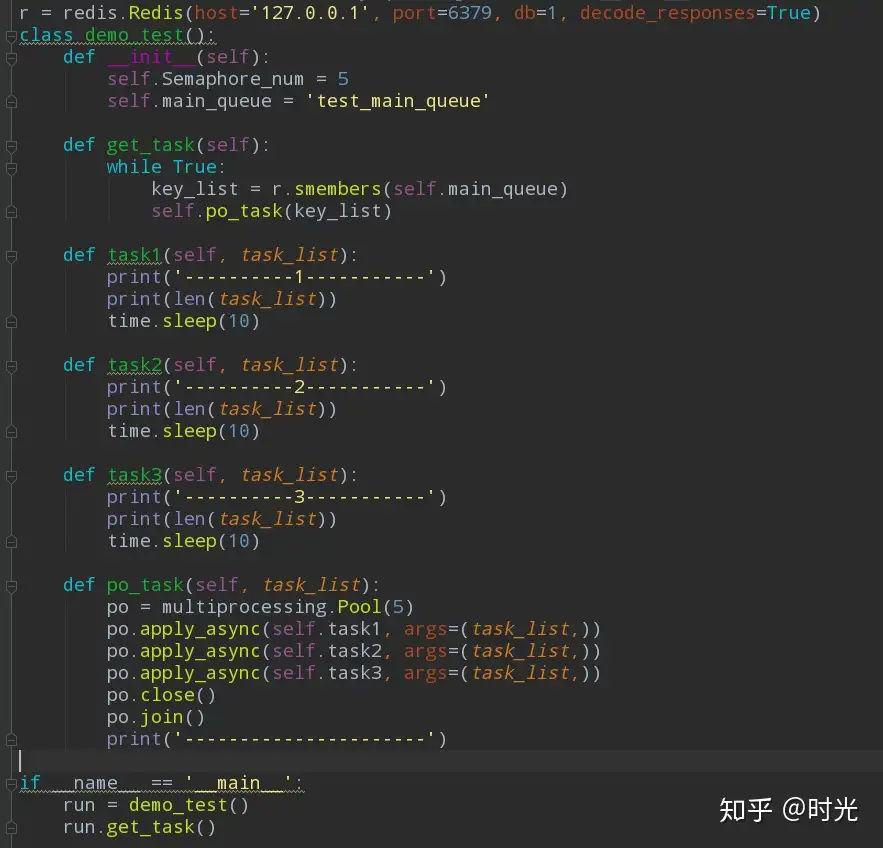Click 'close' in po.close()

pos(167,695)
